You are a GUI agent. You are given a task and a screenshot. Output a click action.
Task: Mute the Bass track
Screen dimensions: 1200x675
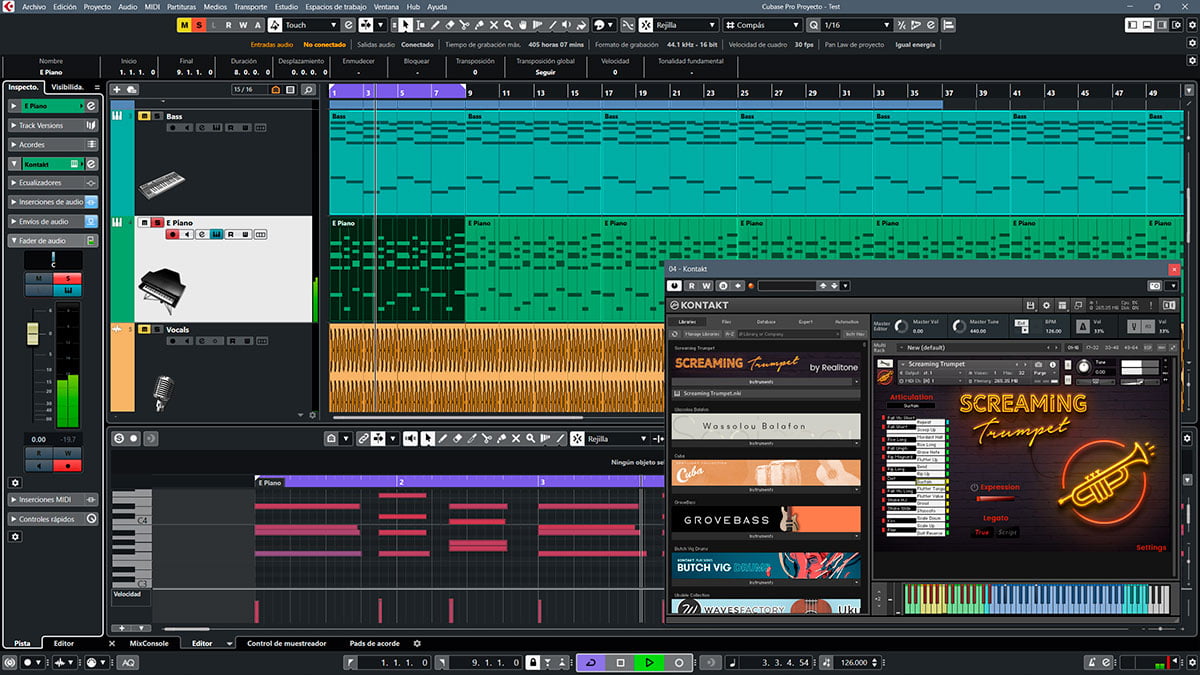click(144, 116)
